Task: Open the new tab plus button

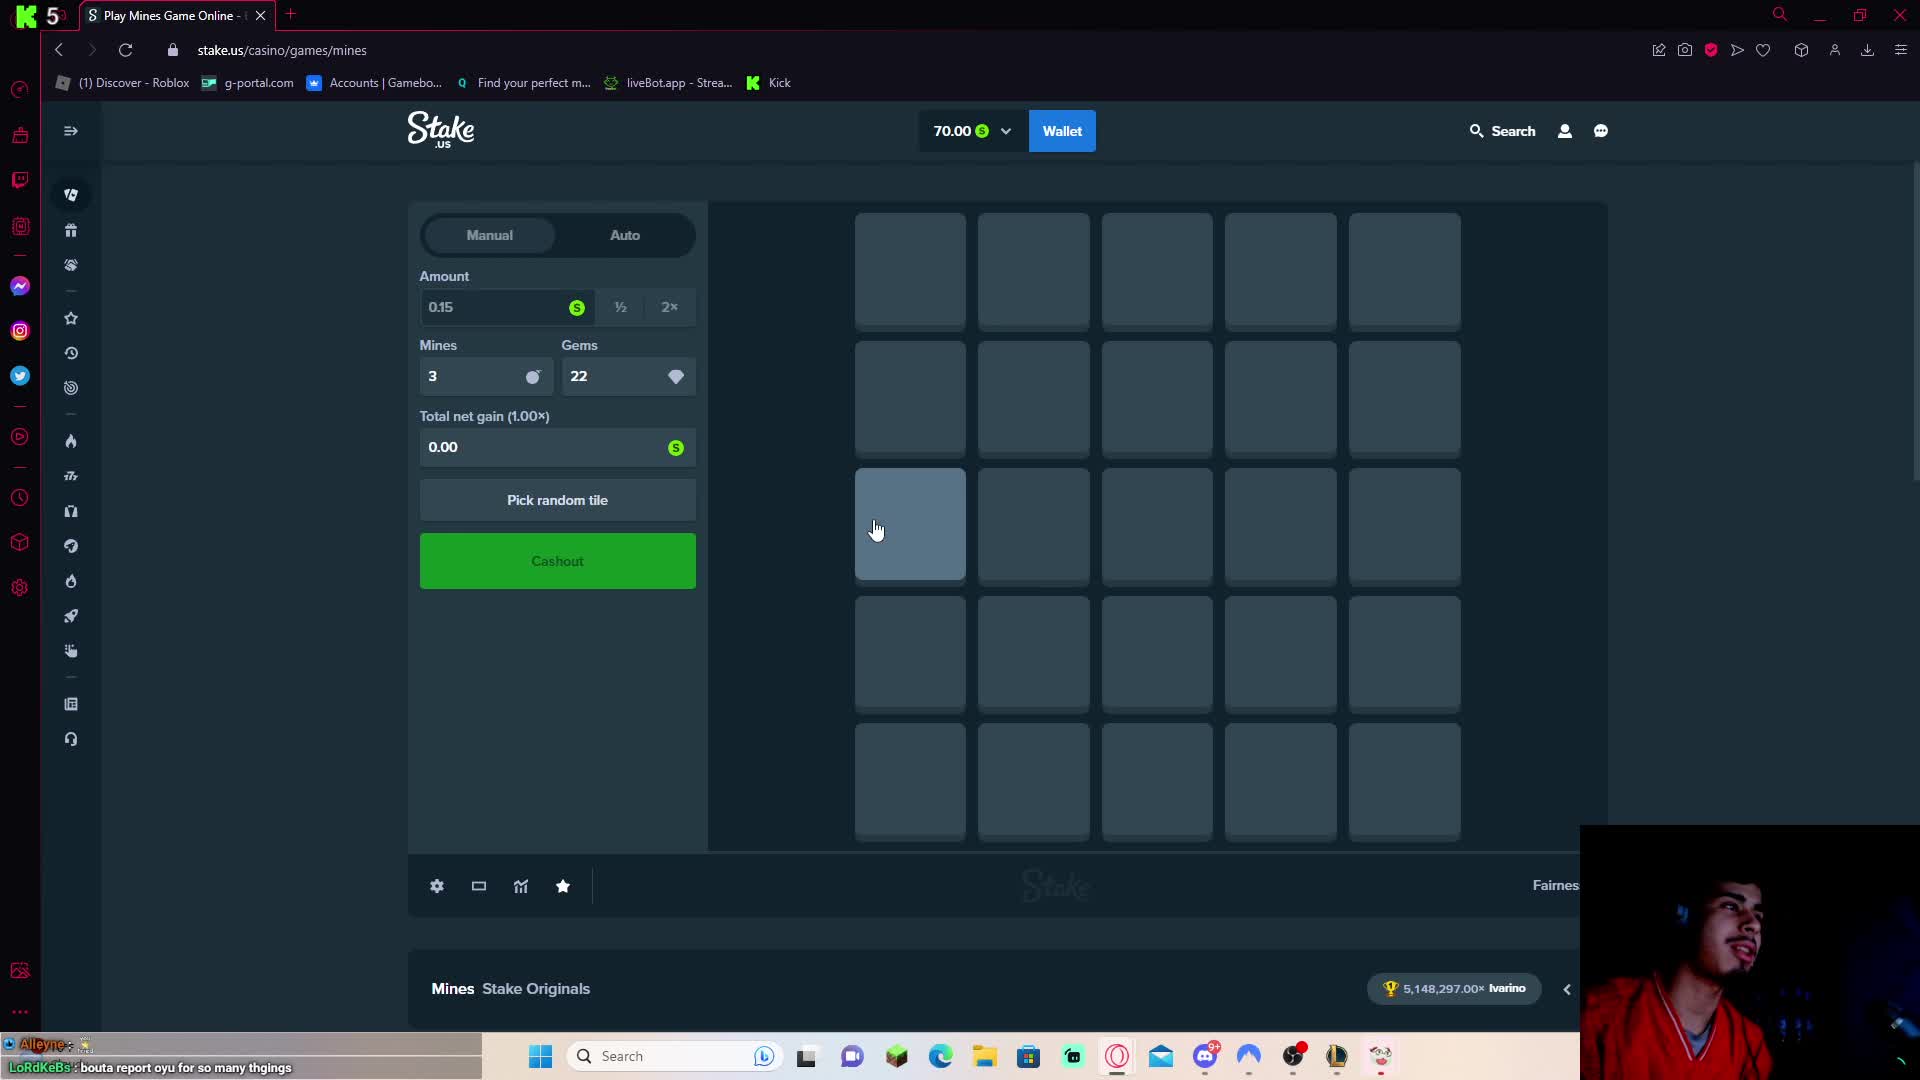Action: pos(291,14)
